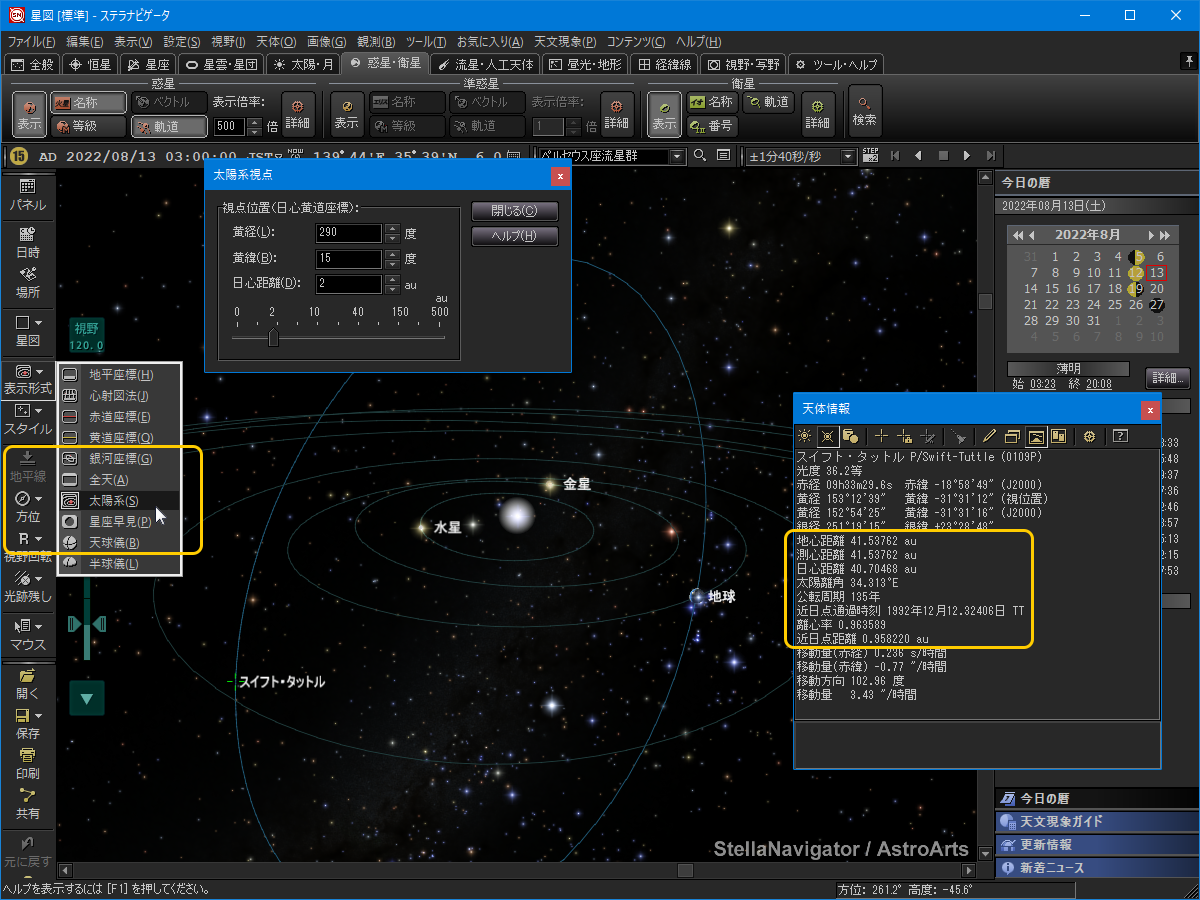Increase 表示倍率 500 spinner
Screen dimensions: 1200x900
pos(256,122)
